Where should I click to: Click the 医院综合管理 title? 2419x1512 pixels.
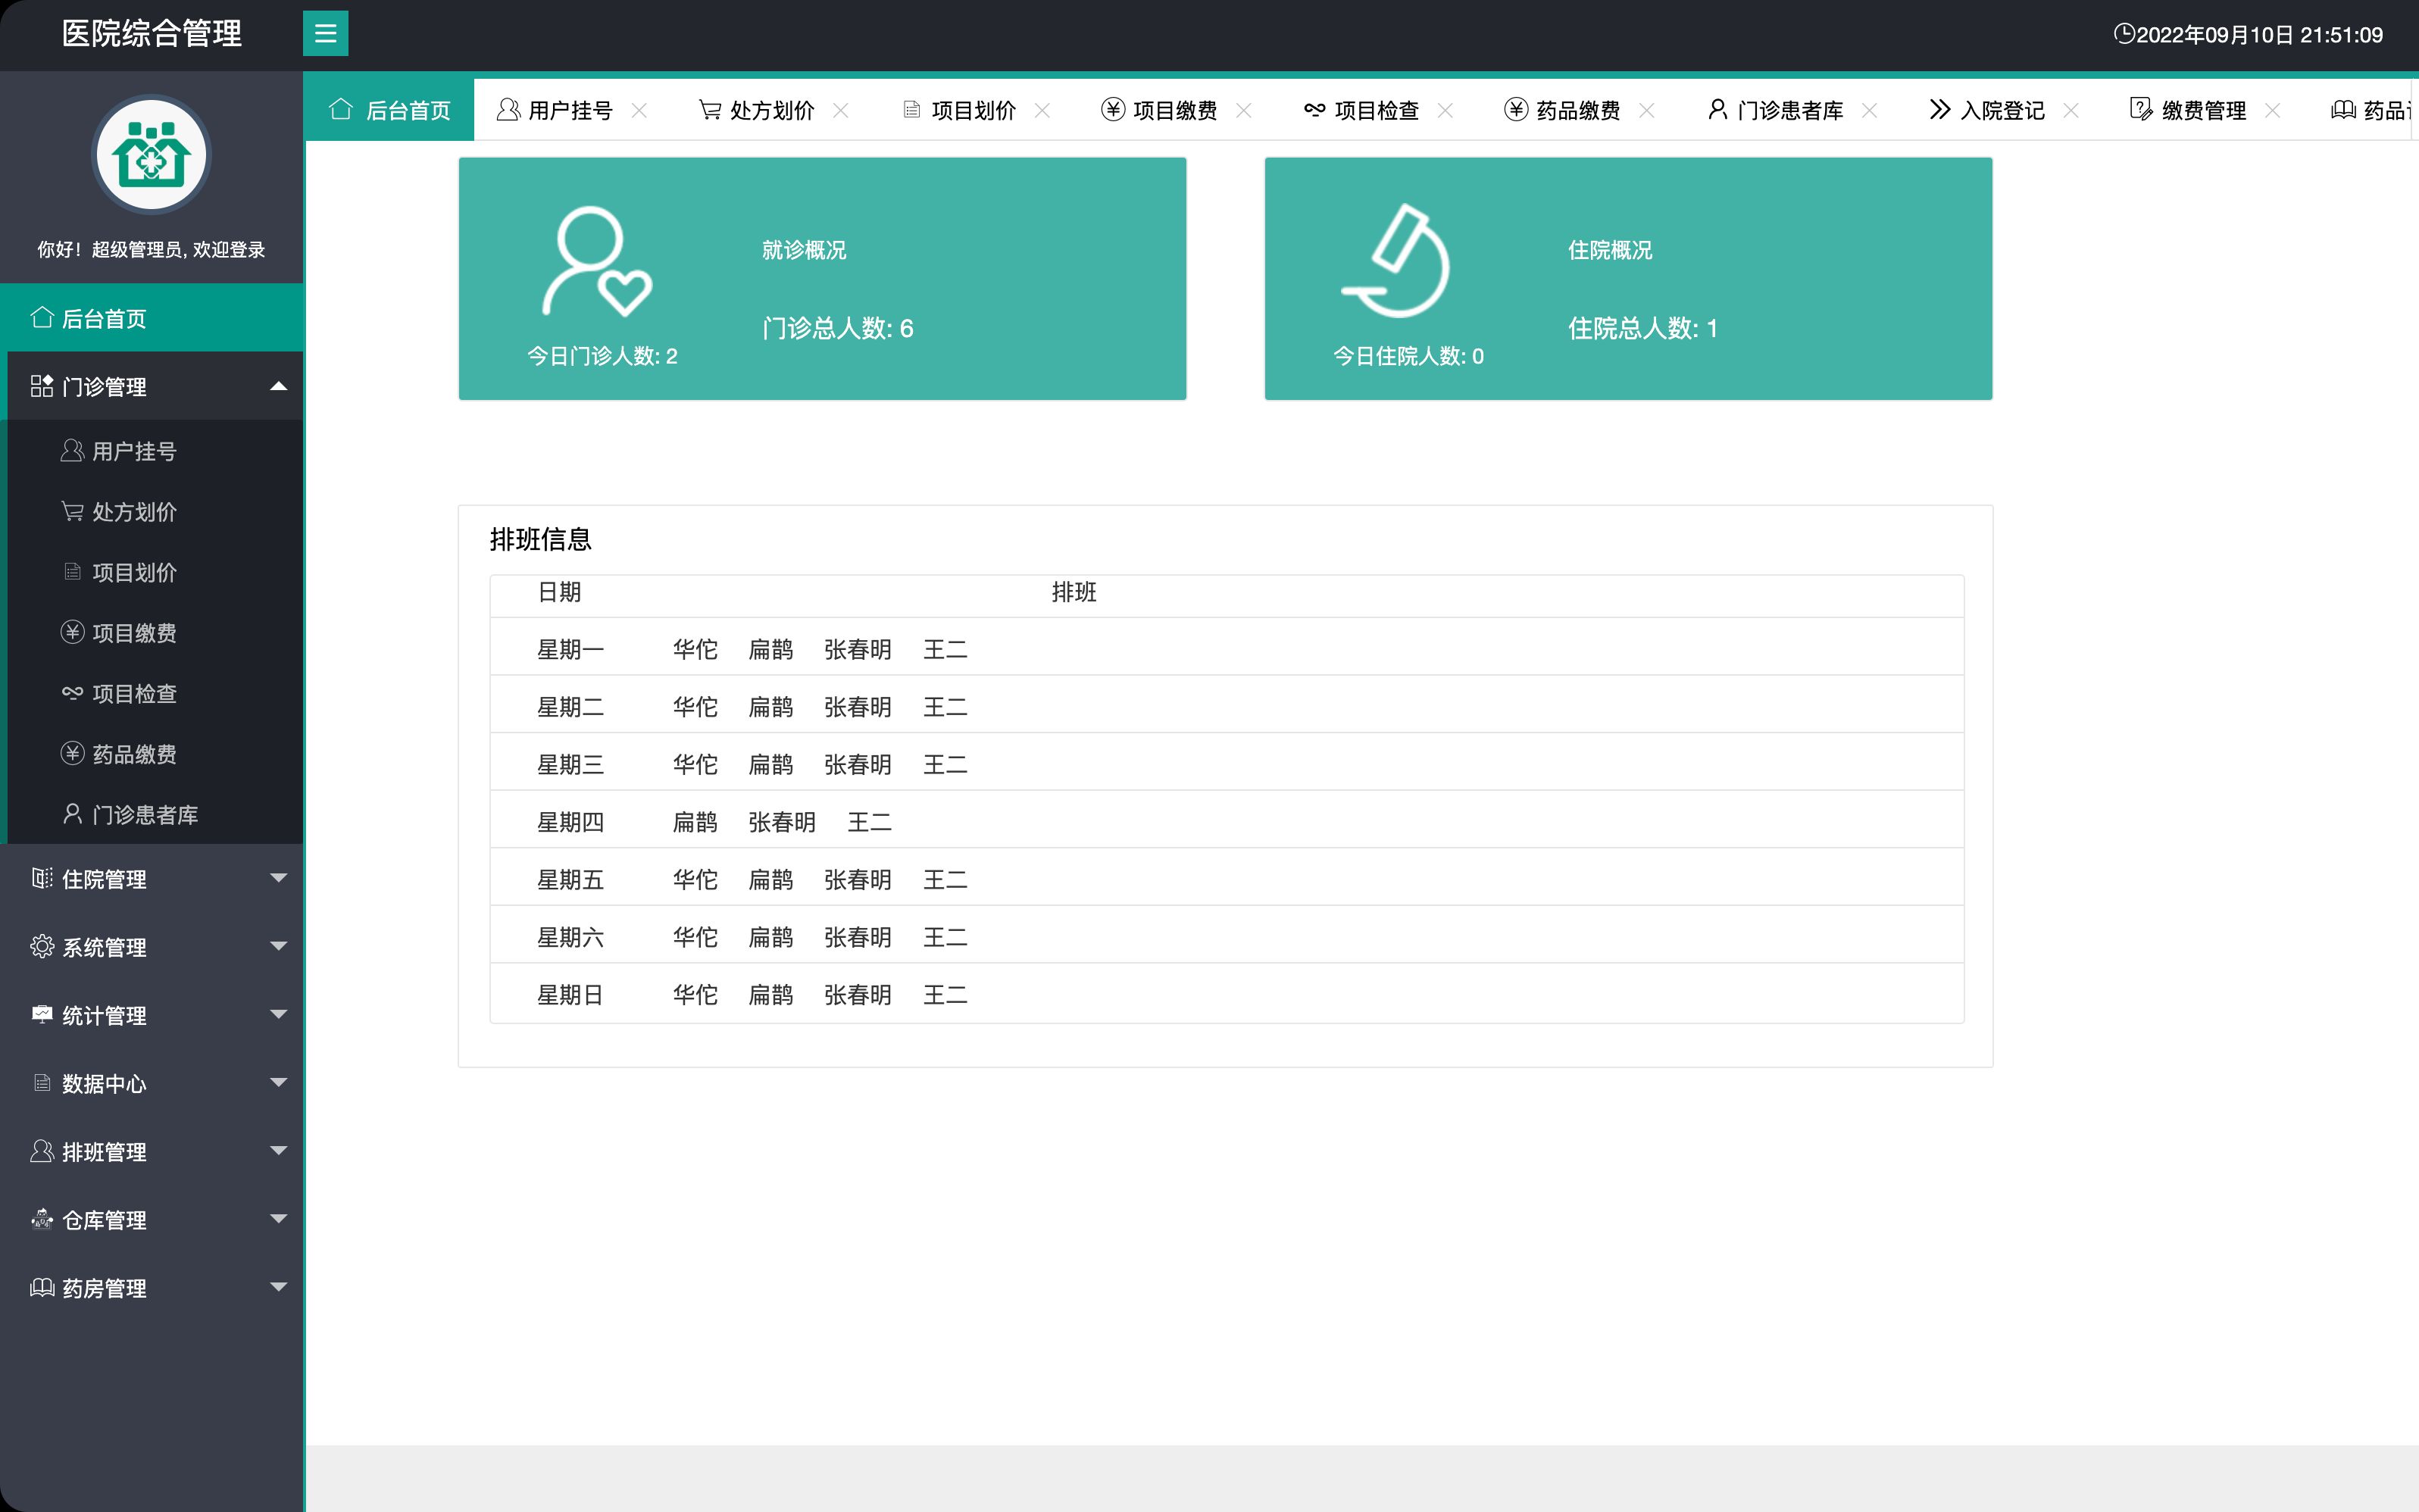tap(152, 34)
